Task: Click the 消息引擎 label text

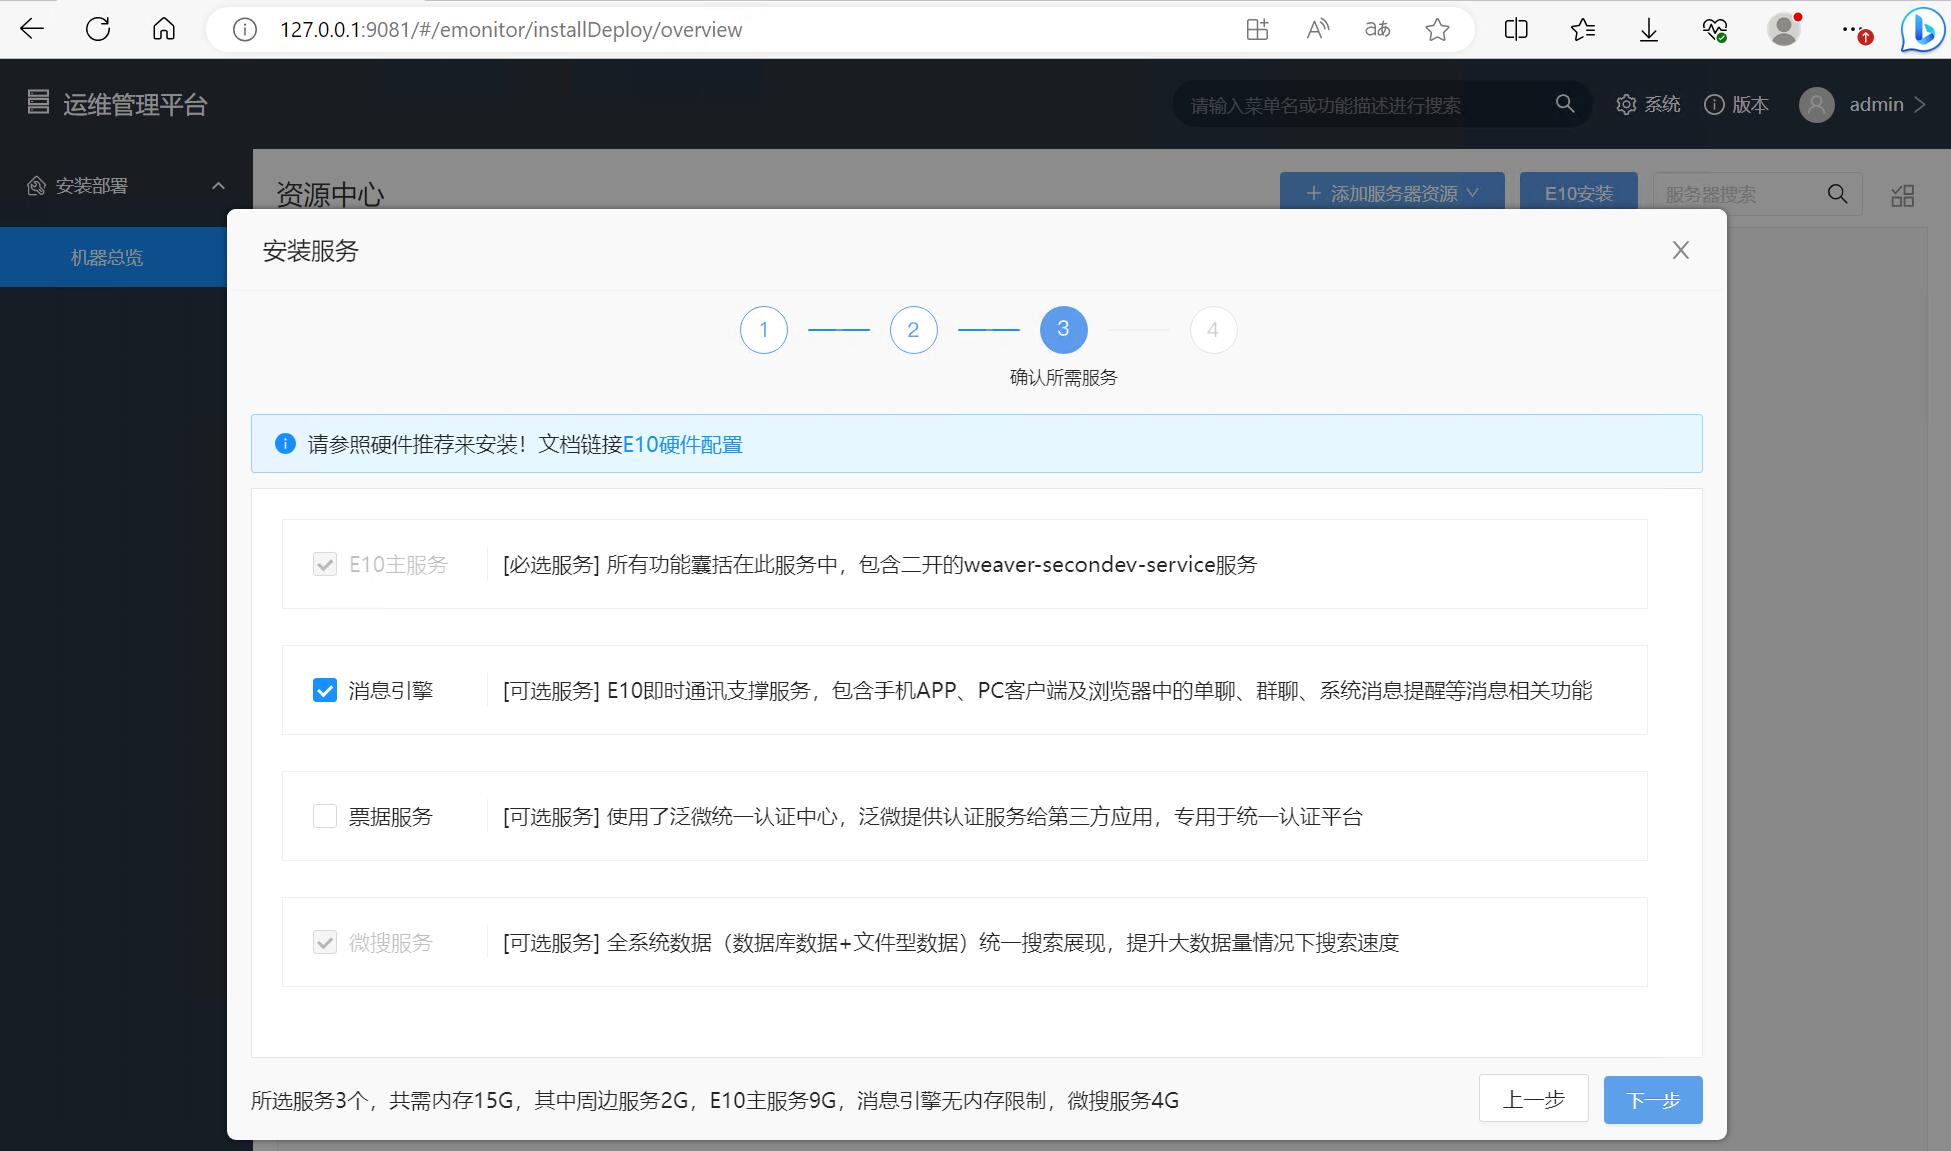Action: (390, 690)
